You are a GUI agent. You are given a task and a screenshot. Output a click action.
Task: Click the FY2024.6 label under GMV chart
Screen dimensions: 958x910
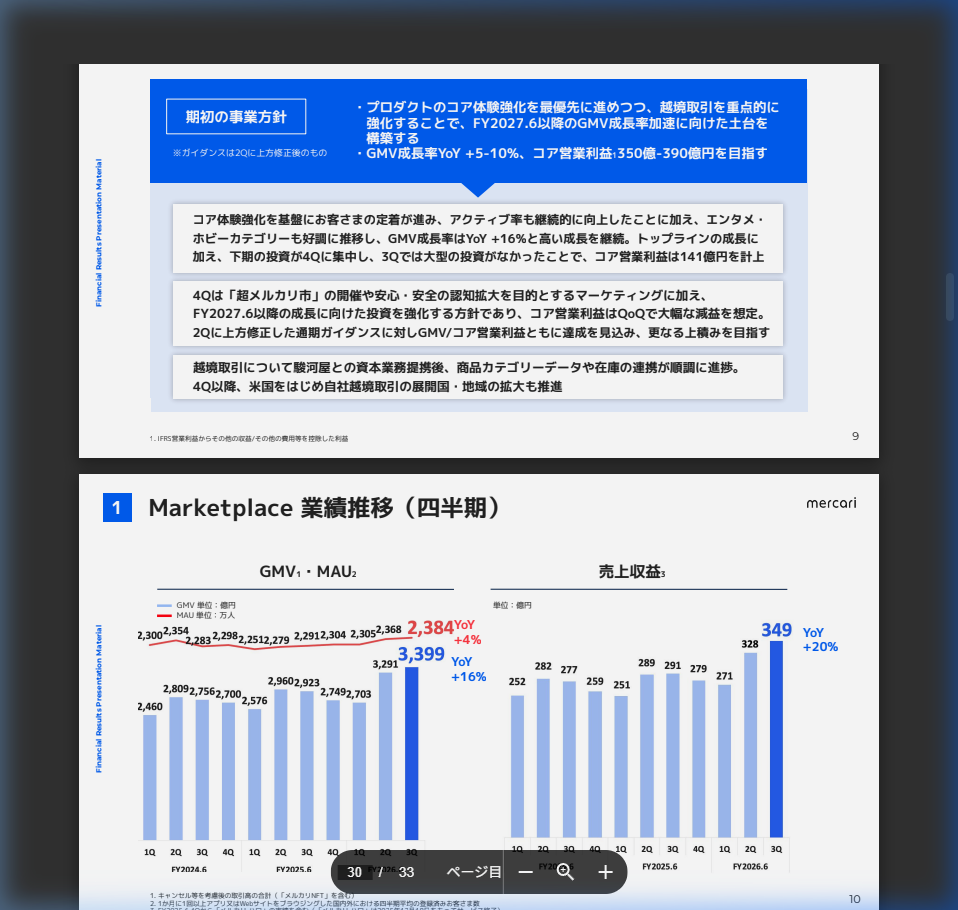click(x=189, y=869)
